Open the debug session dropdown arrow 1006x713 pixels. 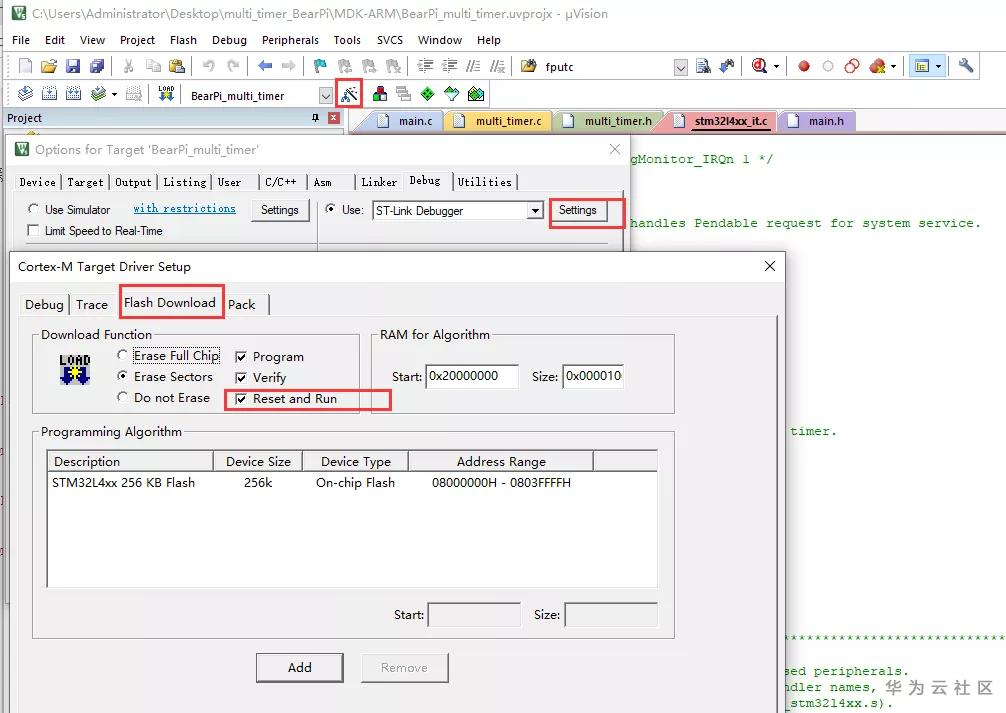click(776, 66)
